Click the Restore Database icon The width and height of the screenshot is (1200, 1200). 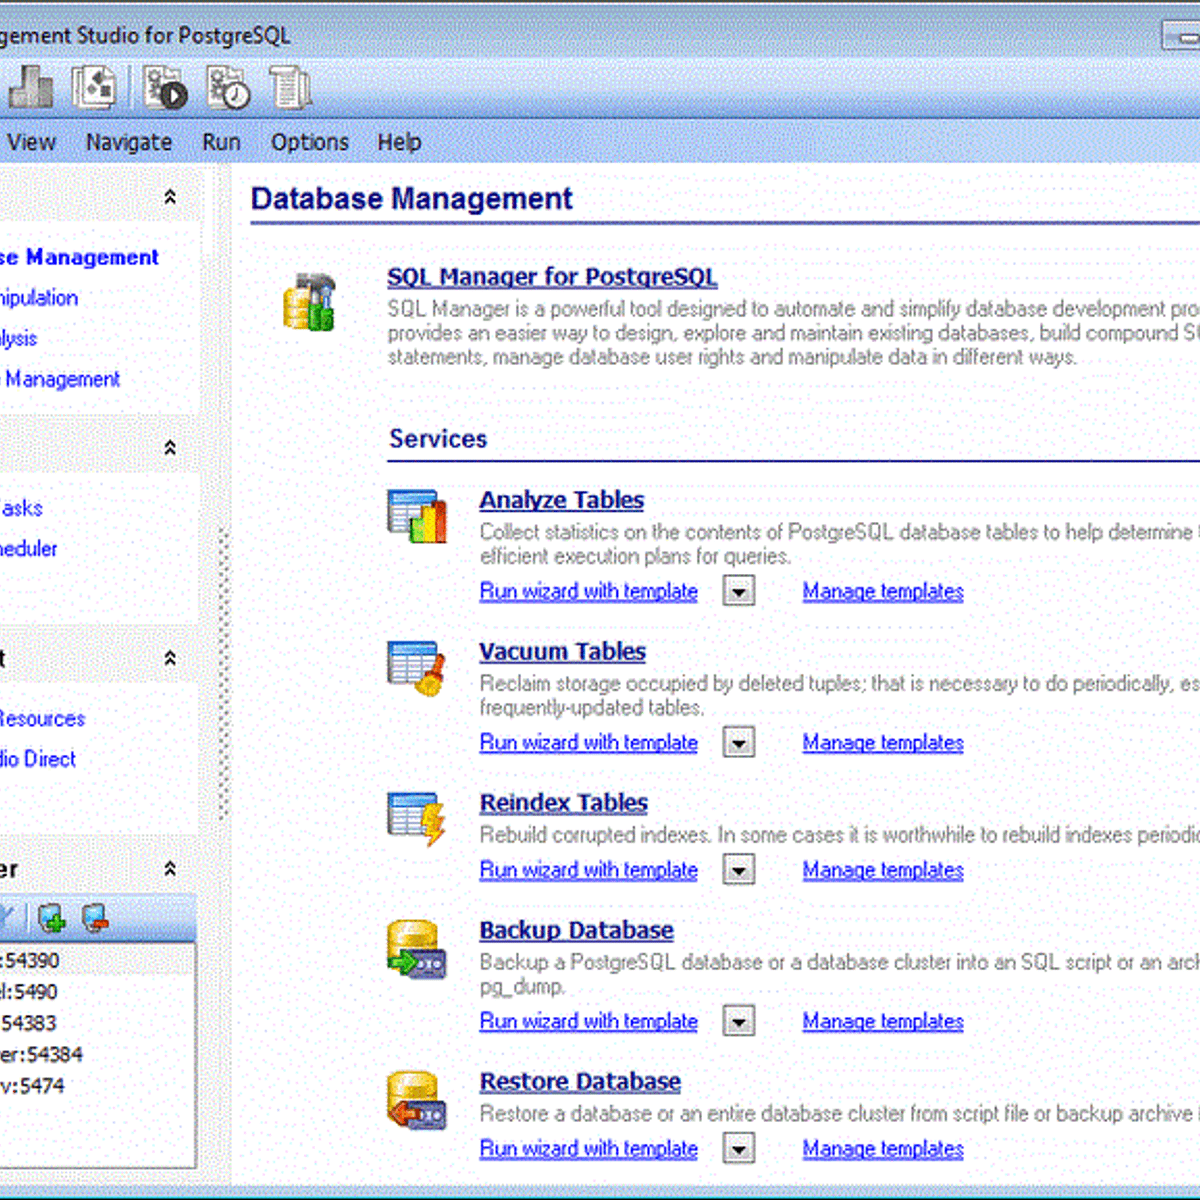click(416, 1100)
